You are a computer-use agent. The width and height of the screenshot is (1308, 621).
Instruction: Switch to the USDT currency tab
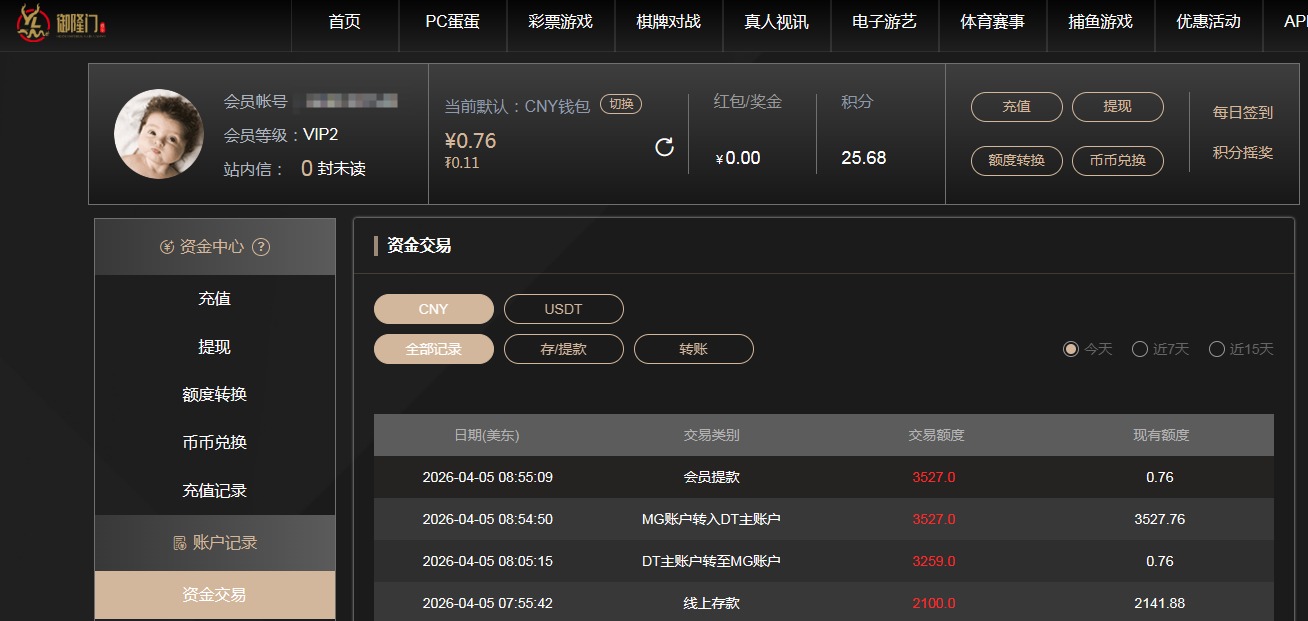coord(563,309)
